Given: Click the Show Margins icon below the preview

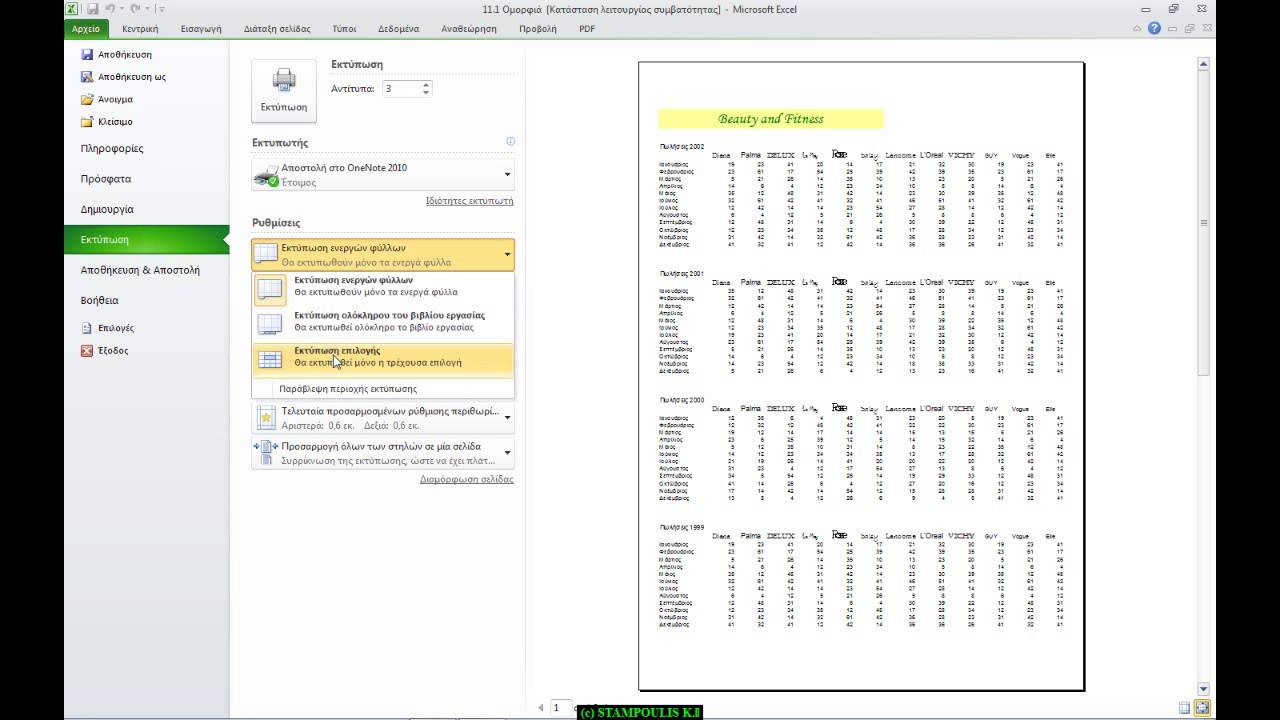Looking at the screenshot, I should (1185, 707).
